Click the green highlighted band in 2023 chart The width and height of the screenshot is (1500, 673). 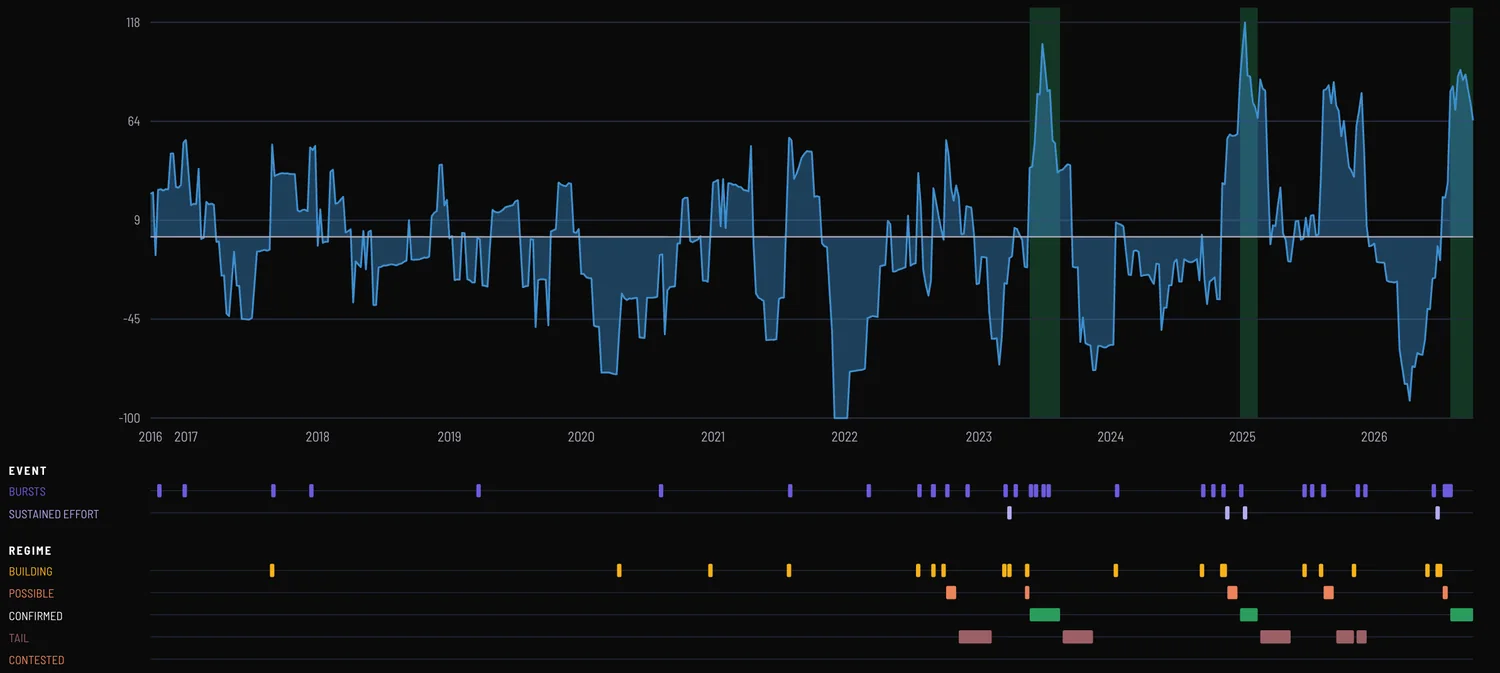tap(1045, 213)
